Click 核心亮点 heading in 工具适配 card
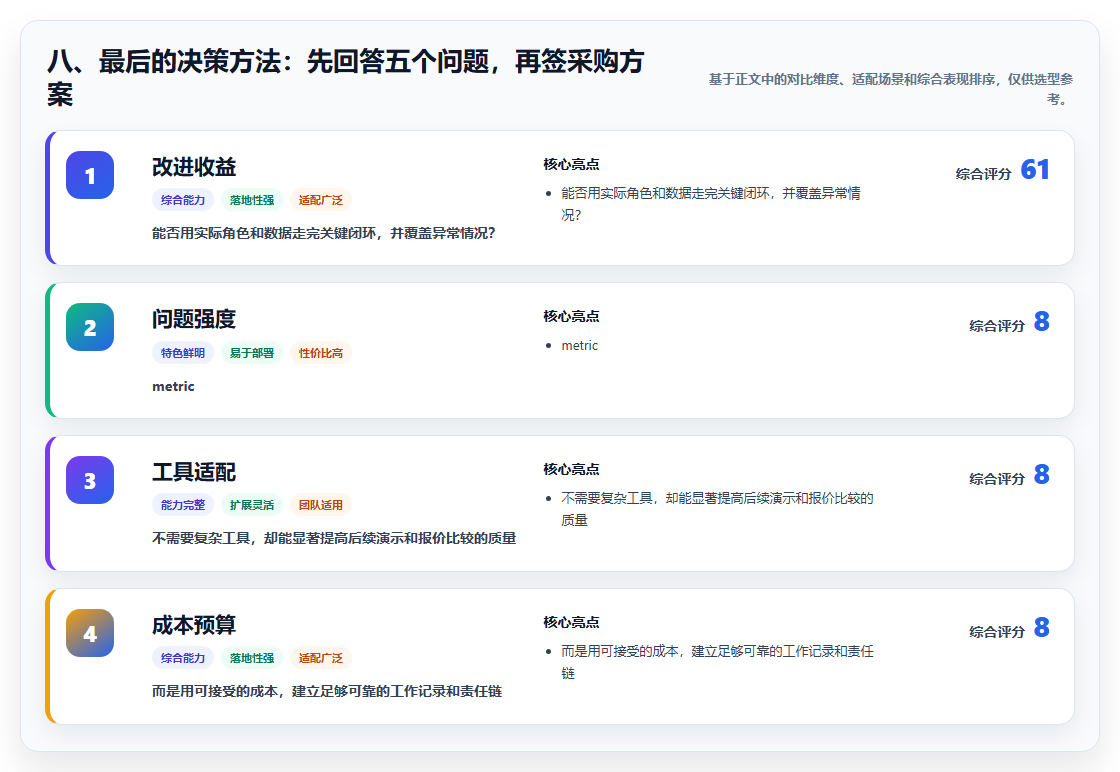The height and width of the screenshot is (772, 1120). coord(571,469)
